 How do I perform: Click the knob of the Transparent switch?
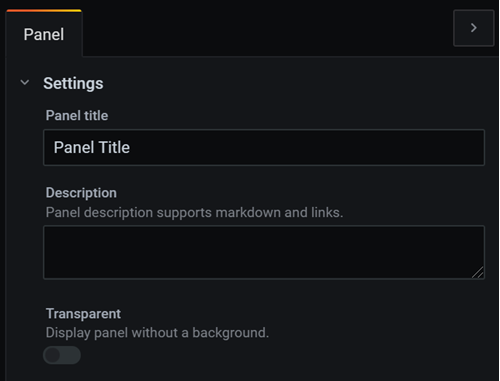click(x=53, y=355)
